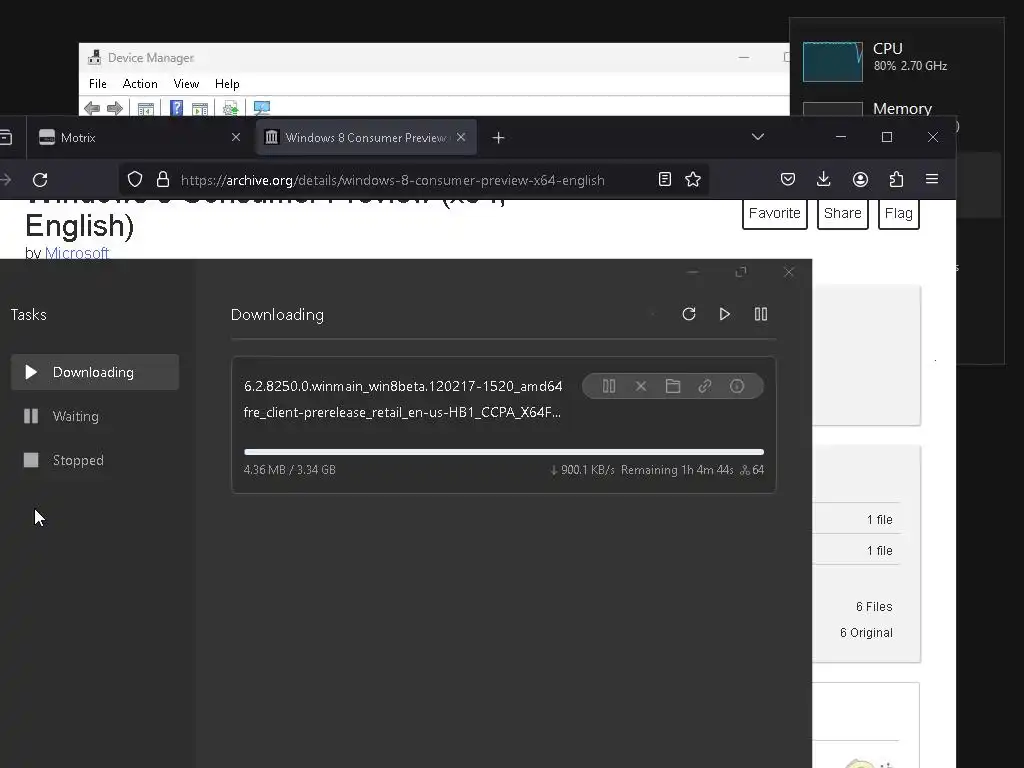Open the download task's folder
The image size is (1024, 768).
coord(673,386)
